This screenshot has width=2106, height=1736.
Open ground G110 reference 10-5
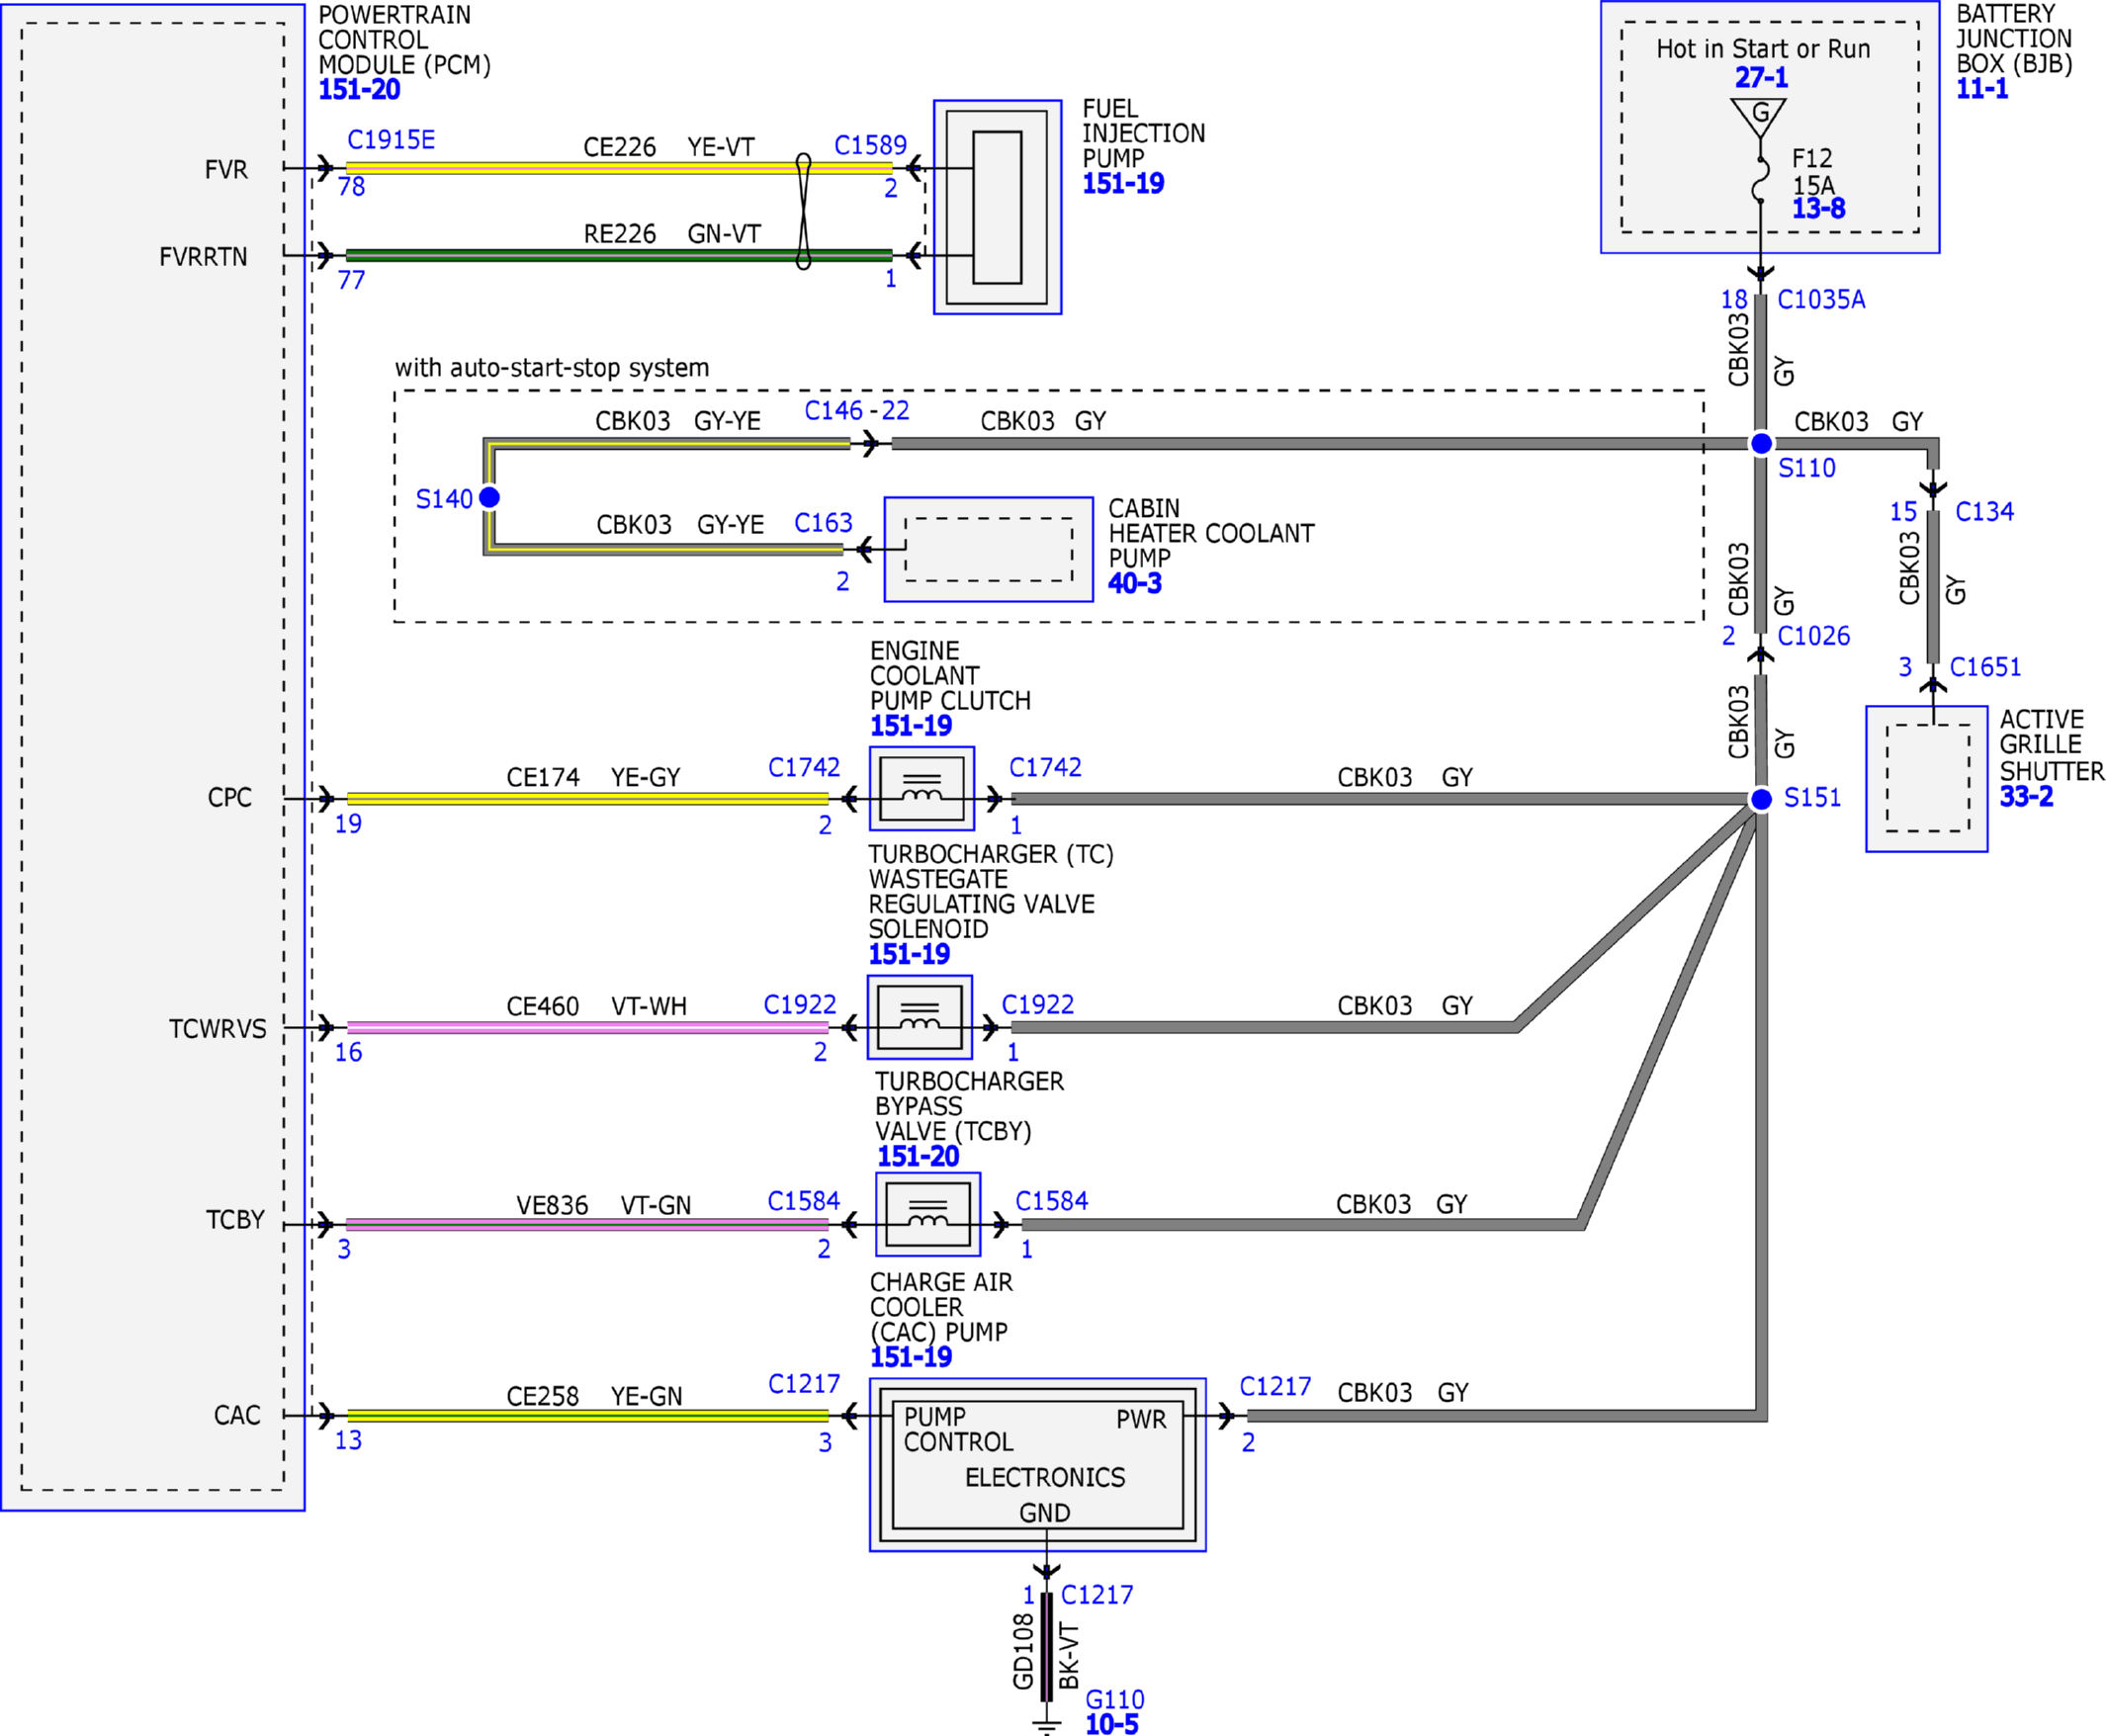click(1112, 1724)
